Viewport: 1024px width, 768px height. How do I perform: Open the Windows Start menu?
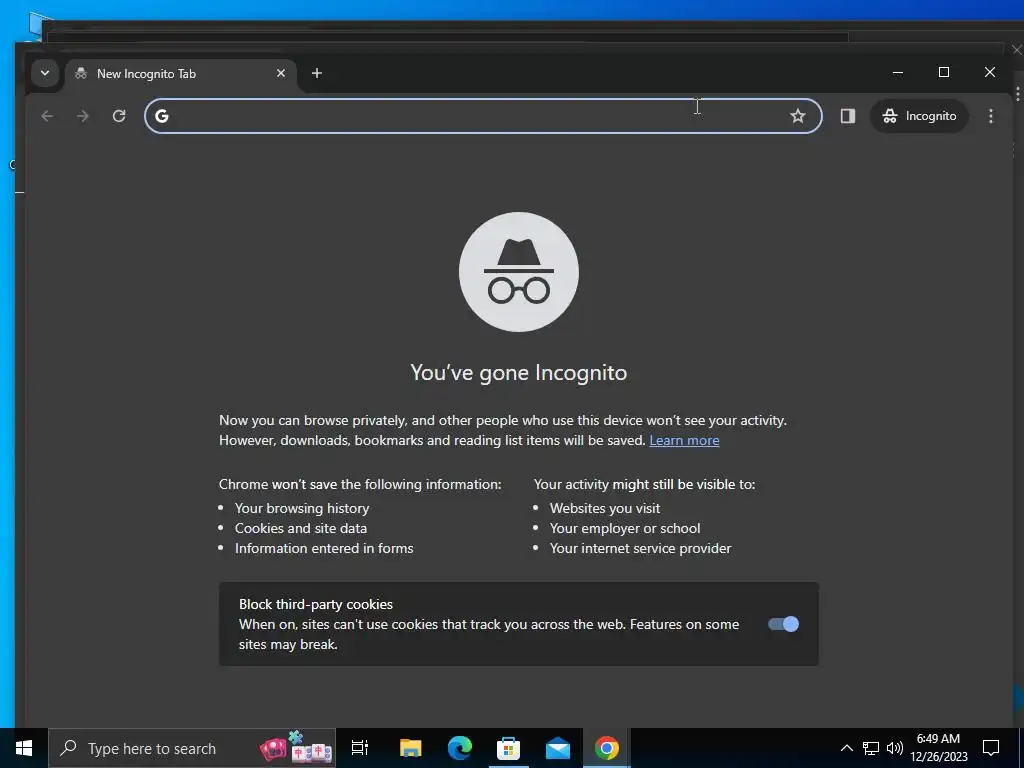(24, 748)
